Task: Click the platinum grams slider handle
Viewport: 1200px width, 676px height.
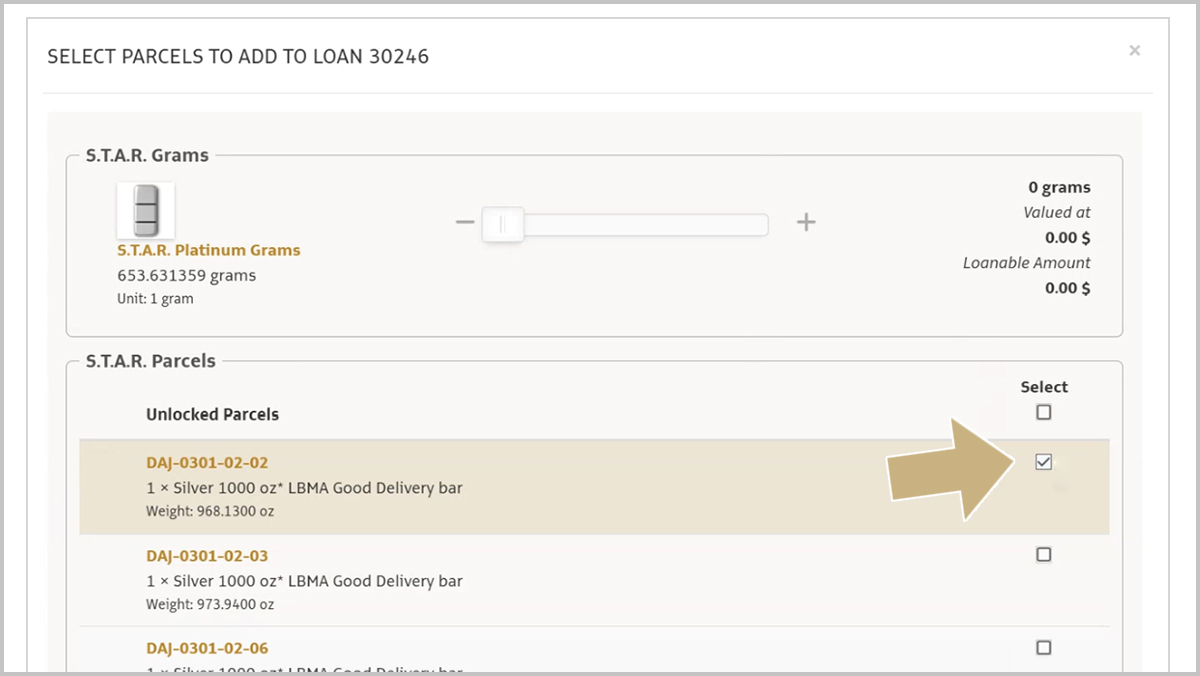Action: (503, 224)
